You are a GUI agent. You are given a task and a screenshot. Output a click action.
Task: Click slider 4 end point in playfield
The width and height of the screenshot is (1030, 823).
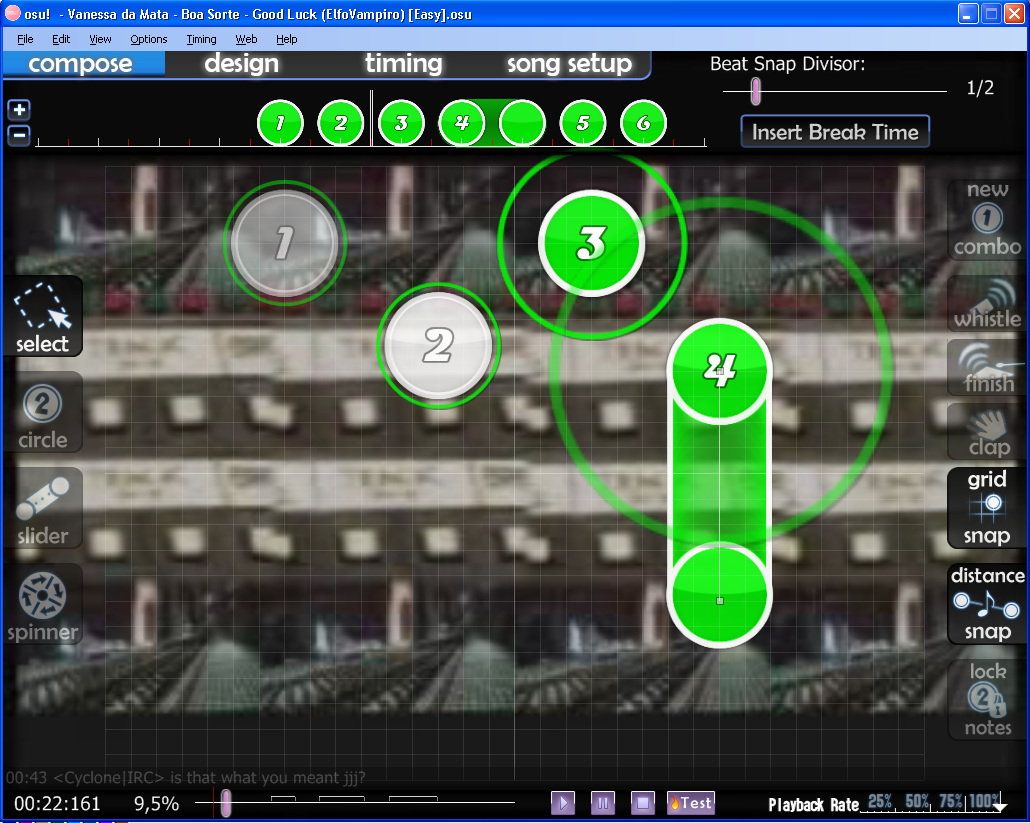pos(720,600)
